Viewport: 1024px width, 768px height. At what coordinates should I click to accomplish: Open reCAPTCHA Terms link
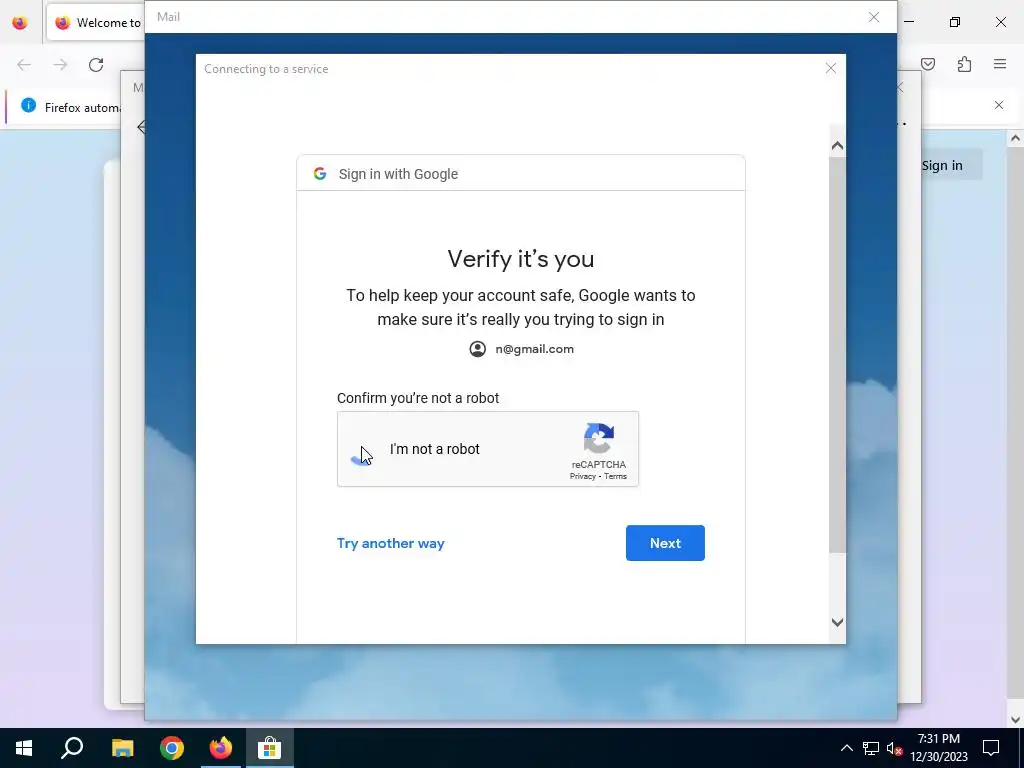click(x=615, y=477)
